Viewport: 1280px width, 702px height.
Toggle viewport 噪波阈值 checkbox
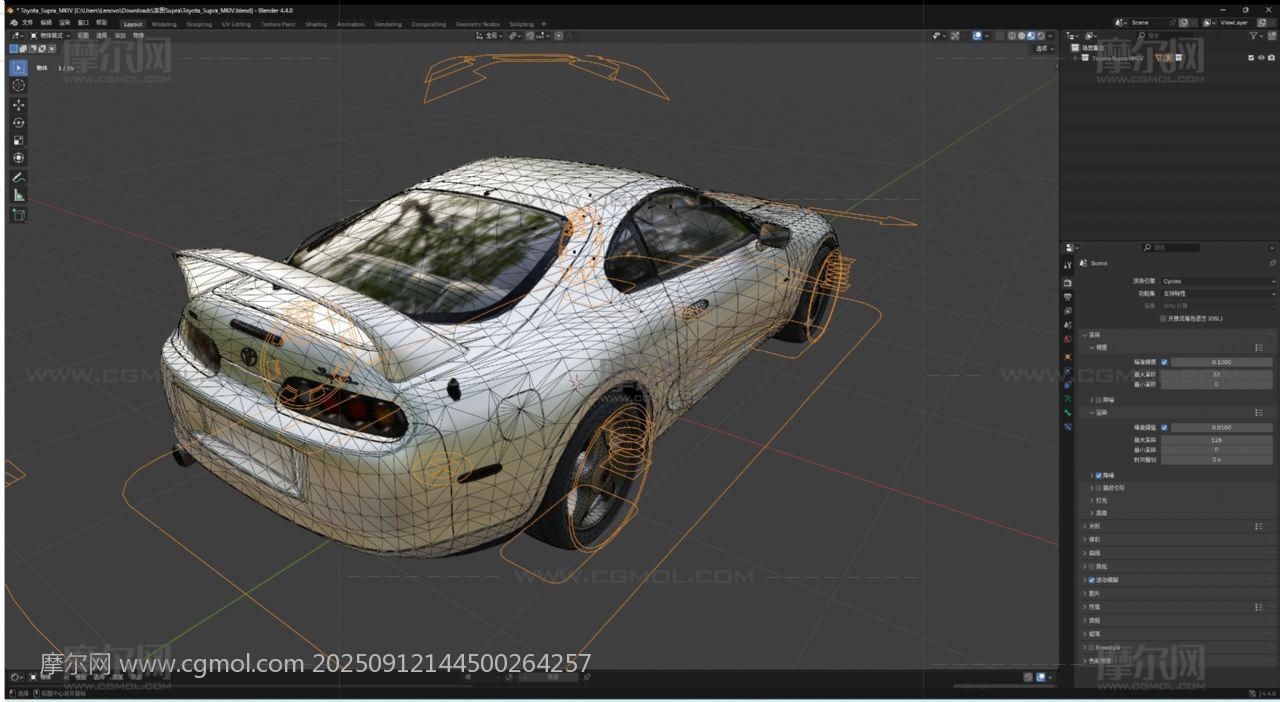coord(1164,362)
